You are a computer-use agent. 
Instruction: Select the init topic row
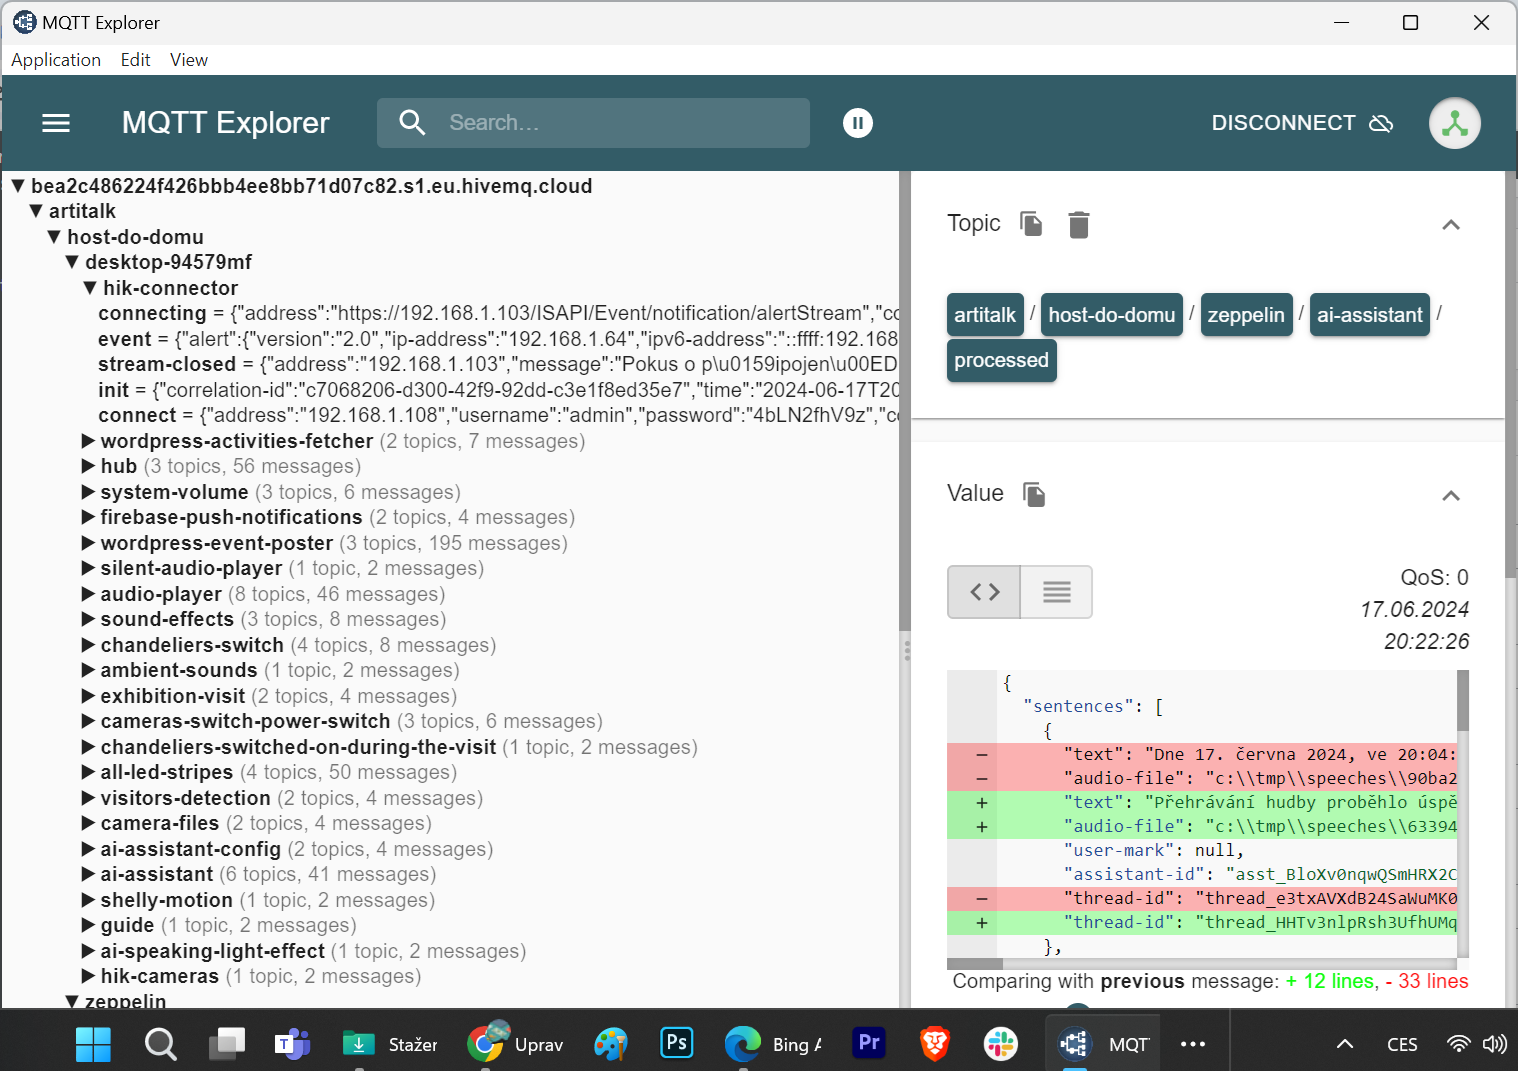click(498, 390)
